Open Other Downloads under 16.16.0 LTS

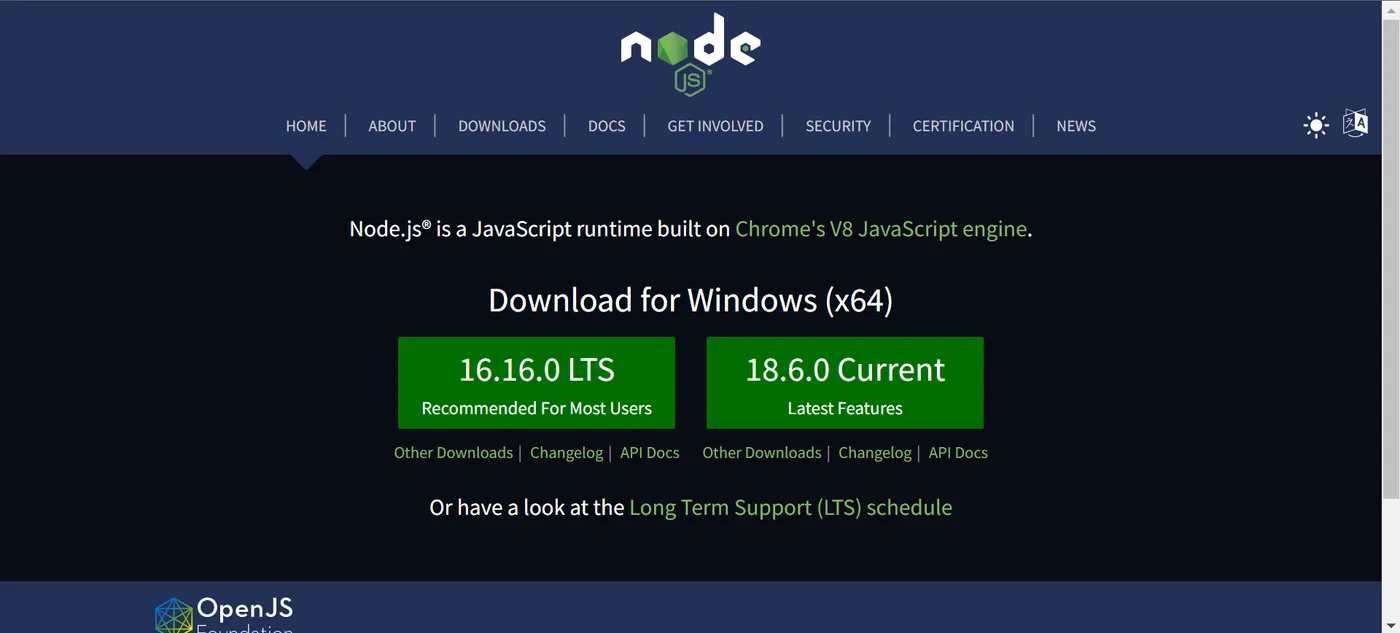pos(453,453)
